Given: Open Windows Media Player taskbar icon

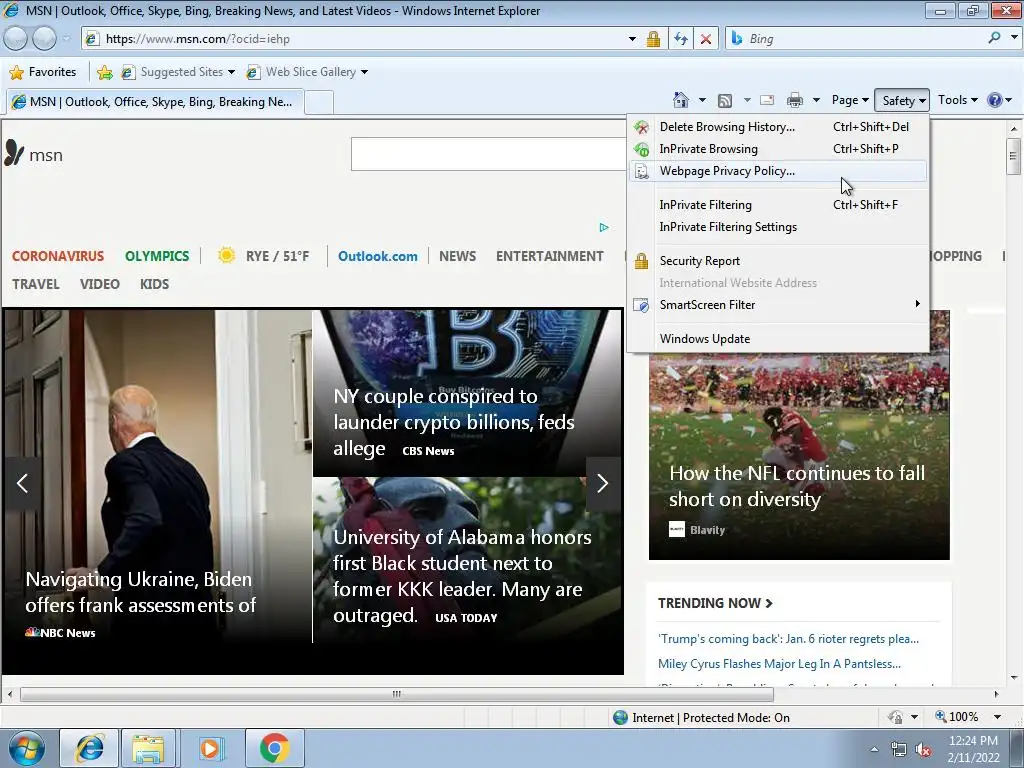Looking at the screenshot, I should tap(210, 748).
